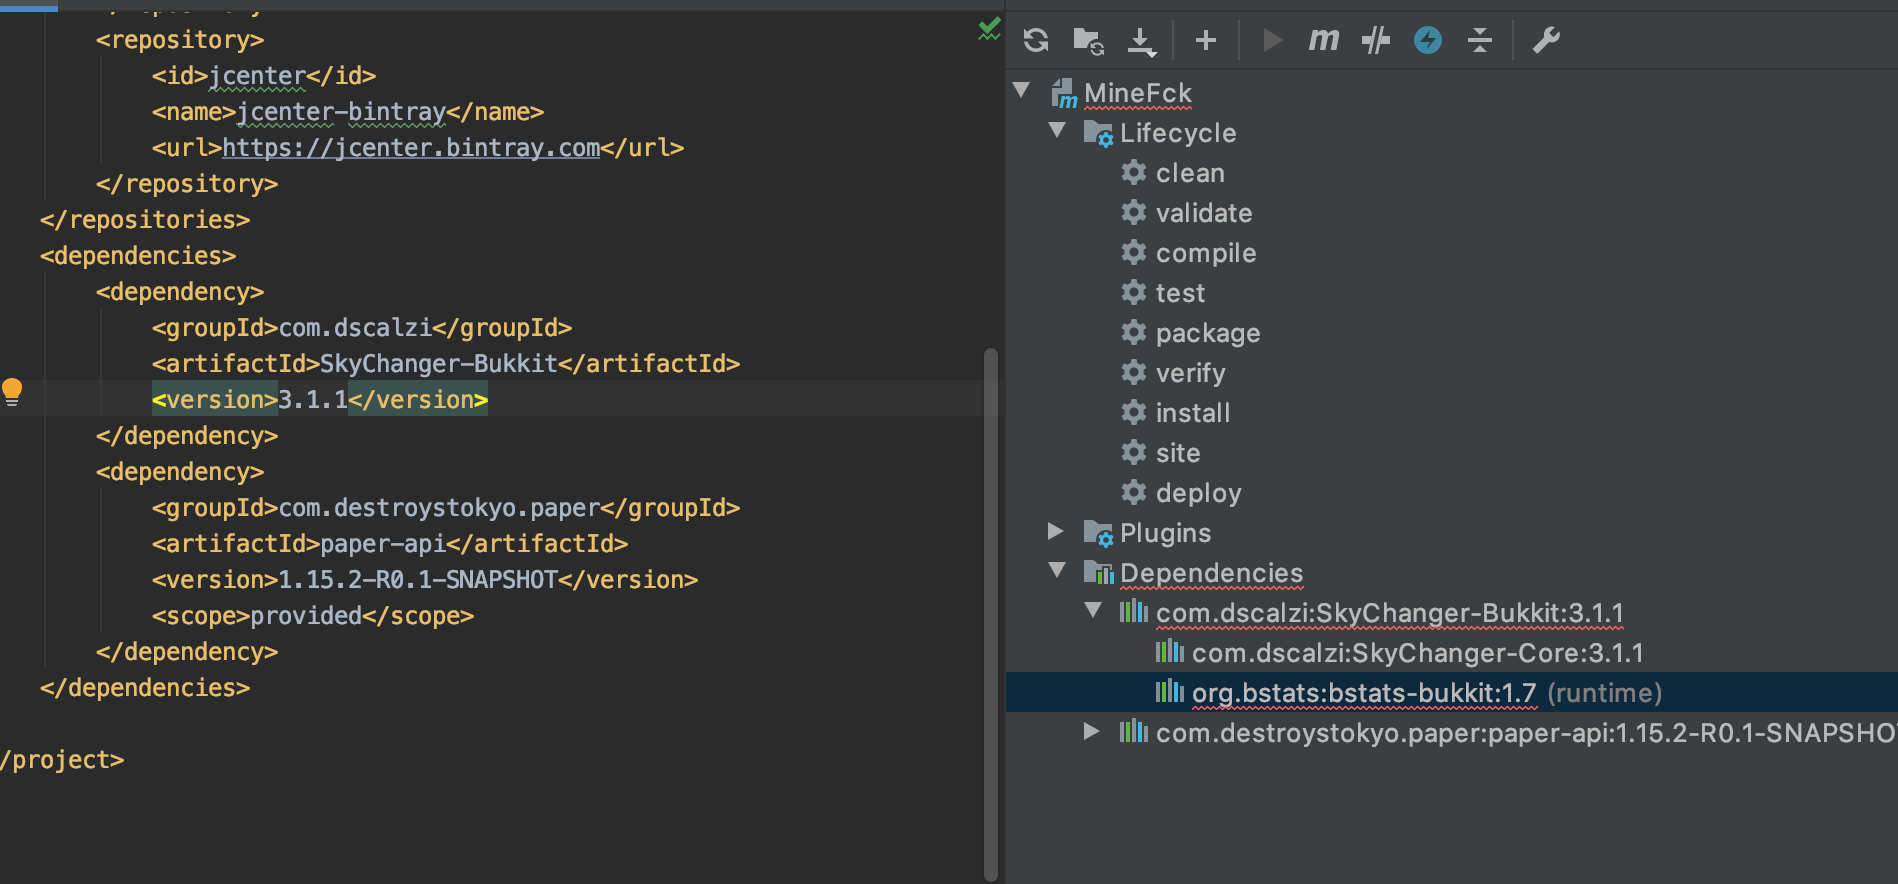Viewport: 1898px width, 884px height.
Task: Select the compile lifecycle goal
Action: tap(1206, 253)
